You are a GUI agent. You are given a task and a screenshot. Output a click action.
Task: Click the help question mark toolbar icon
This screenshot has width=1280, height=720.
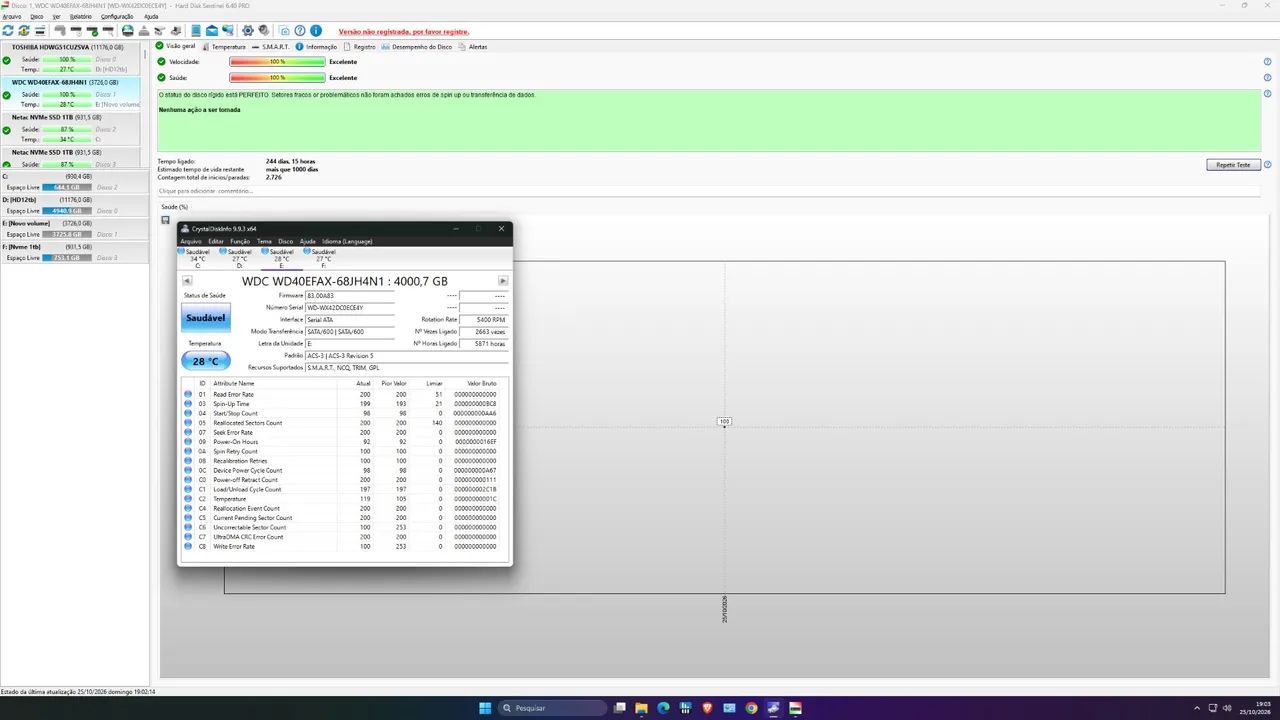click(299, 31)
